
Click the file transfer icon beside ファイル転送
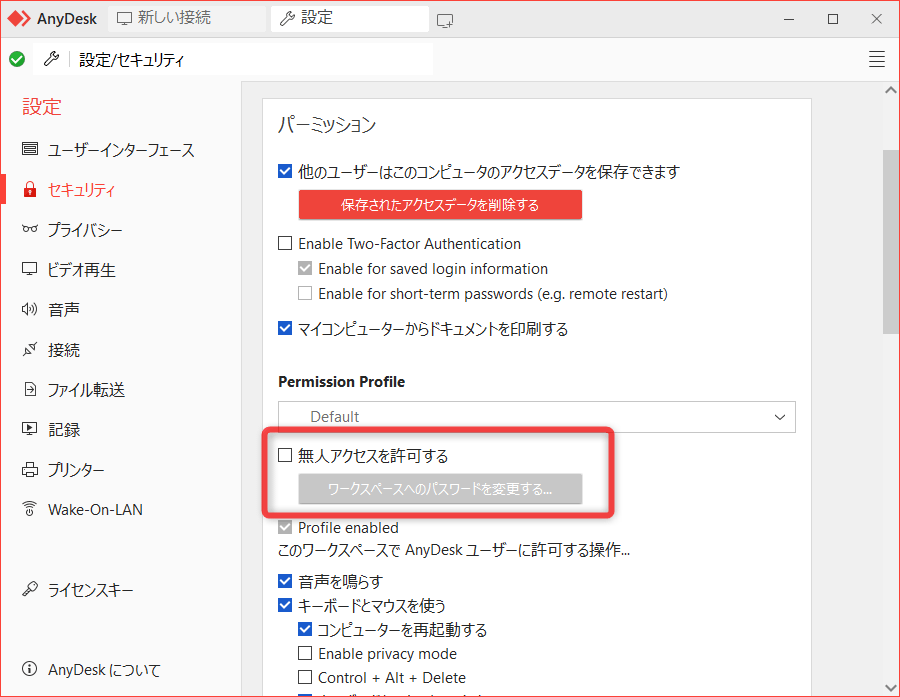[x=30, y=389]
